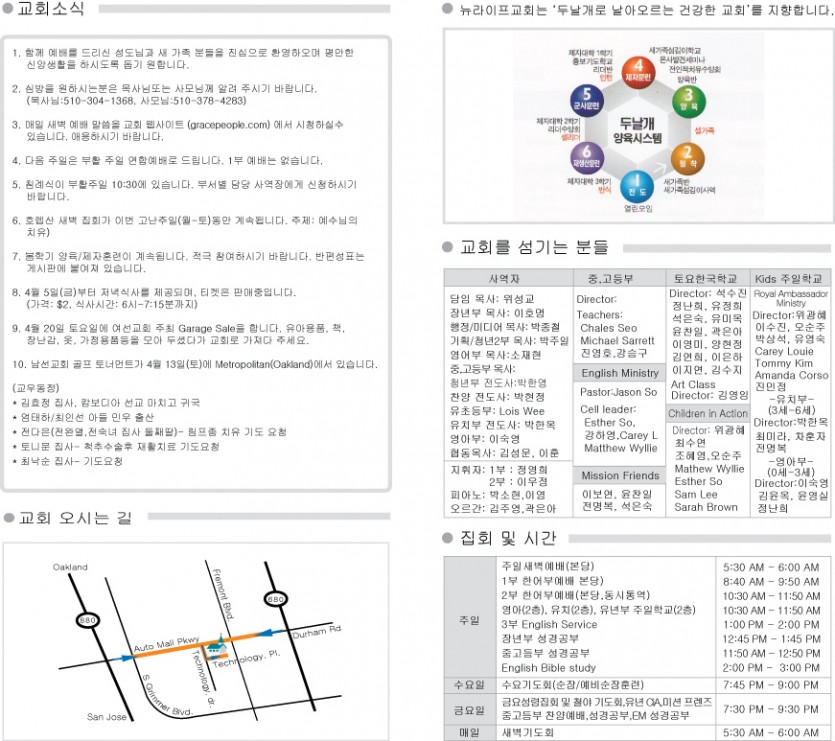Select the S Grimmer Blvd. street label

click(166, 696)
